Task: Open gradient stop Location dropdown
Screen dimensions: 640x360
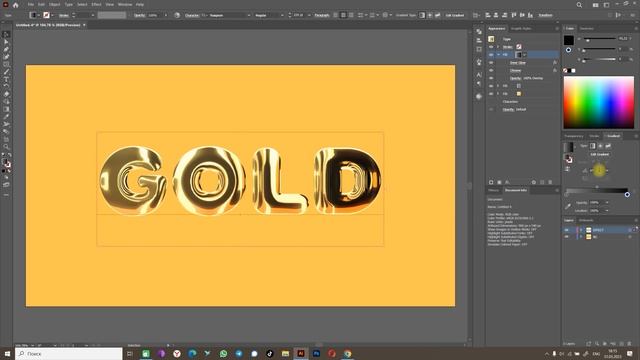Action: pyautogui.click(x=607, y=211)
